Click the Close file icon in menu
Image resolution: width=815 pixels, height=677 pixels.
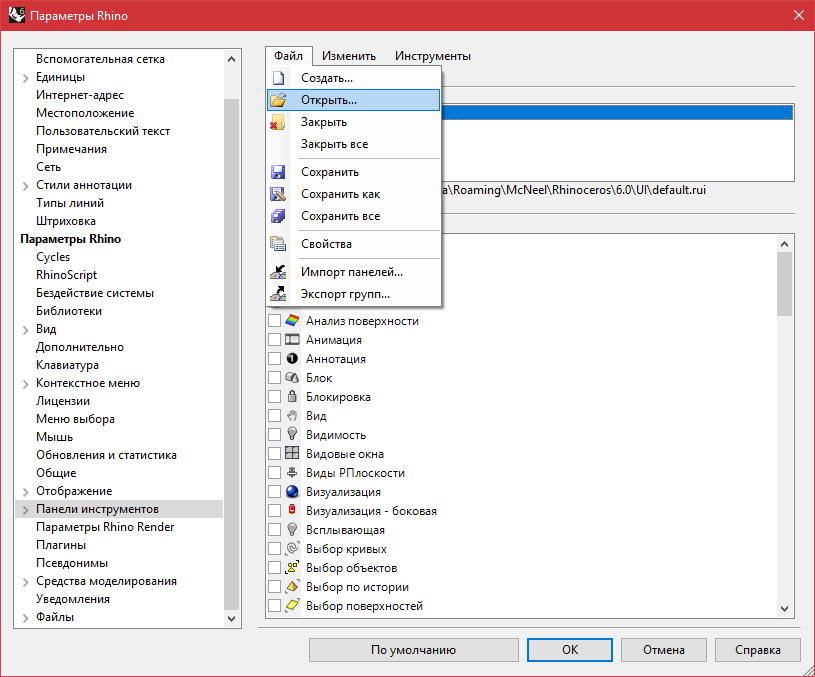(x=279, y=122)
